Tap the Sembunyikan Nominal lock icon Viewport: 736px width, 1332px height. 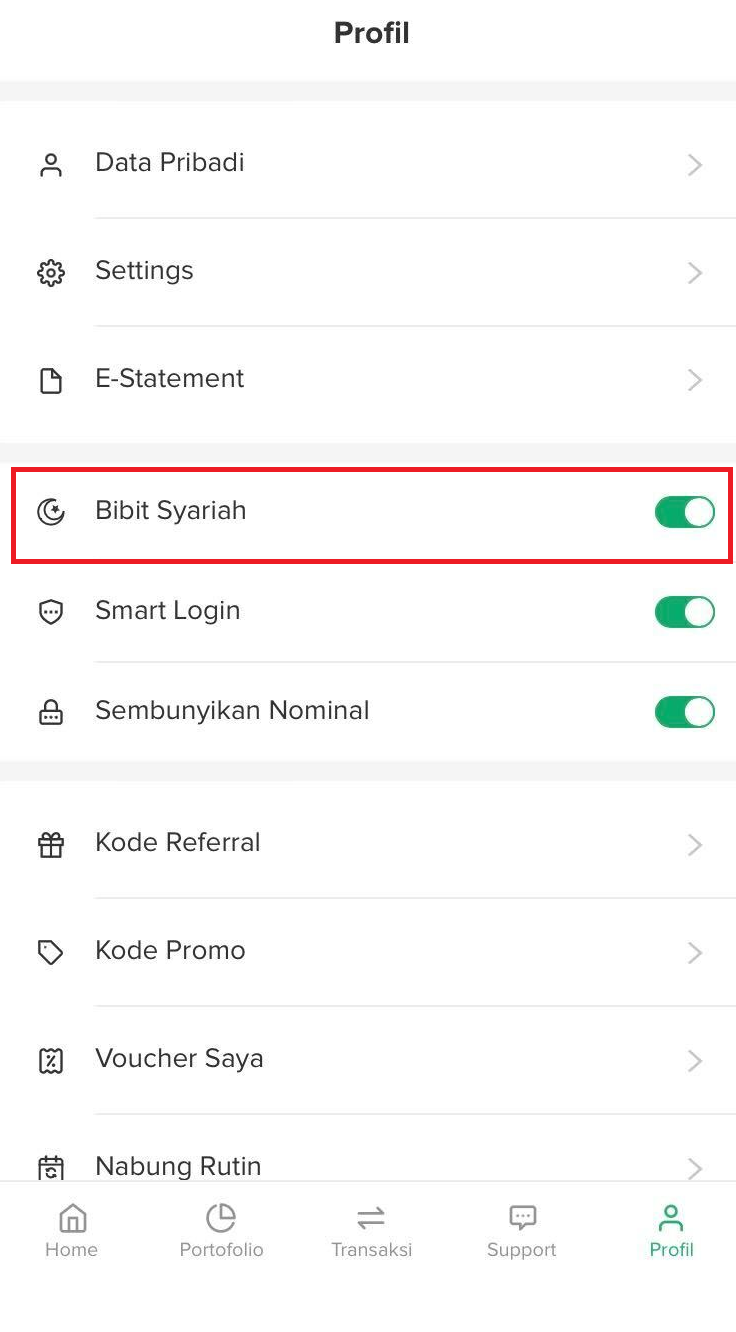coord(50,713)
